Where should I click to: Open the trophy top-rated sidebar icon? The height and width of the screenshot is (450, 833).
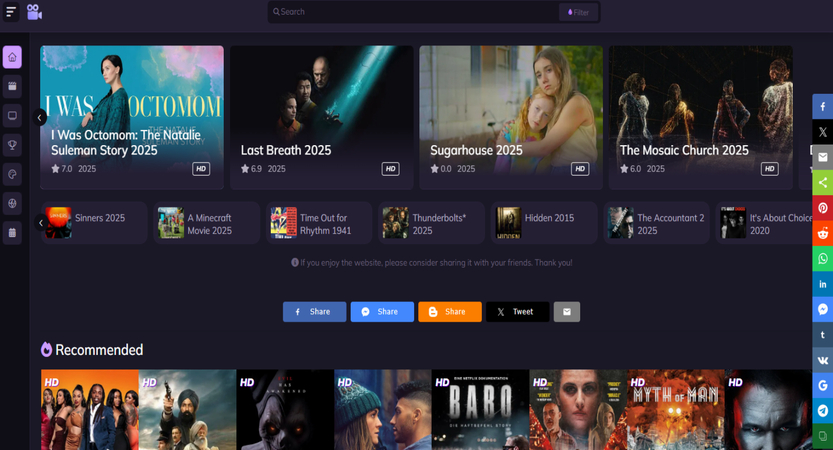(x=12, y=145)
